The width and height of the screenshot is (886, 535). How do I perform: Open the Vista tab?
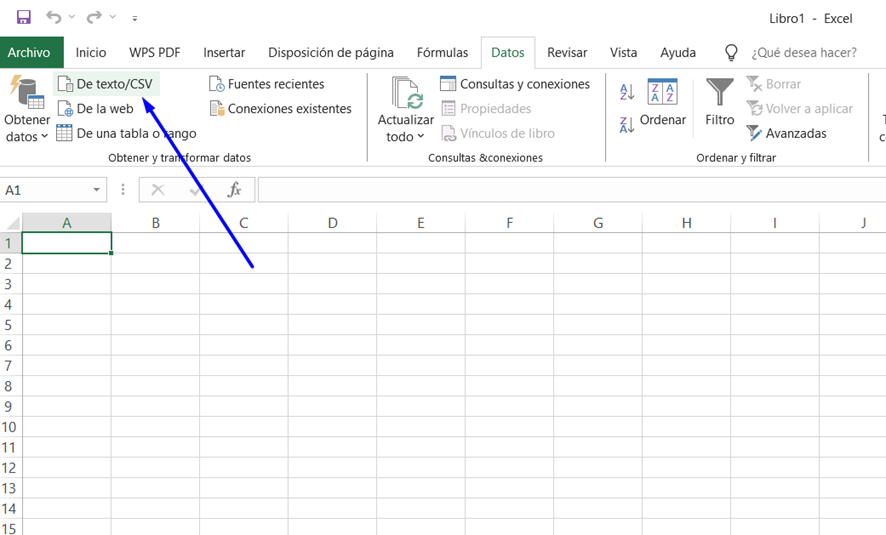pos(623,53)
